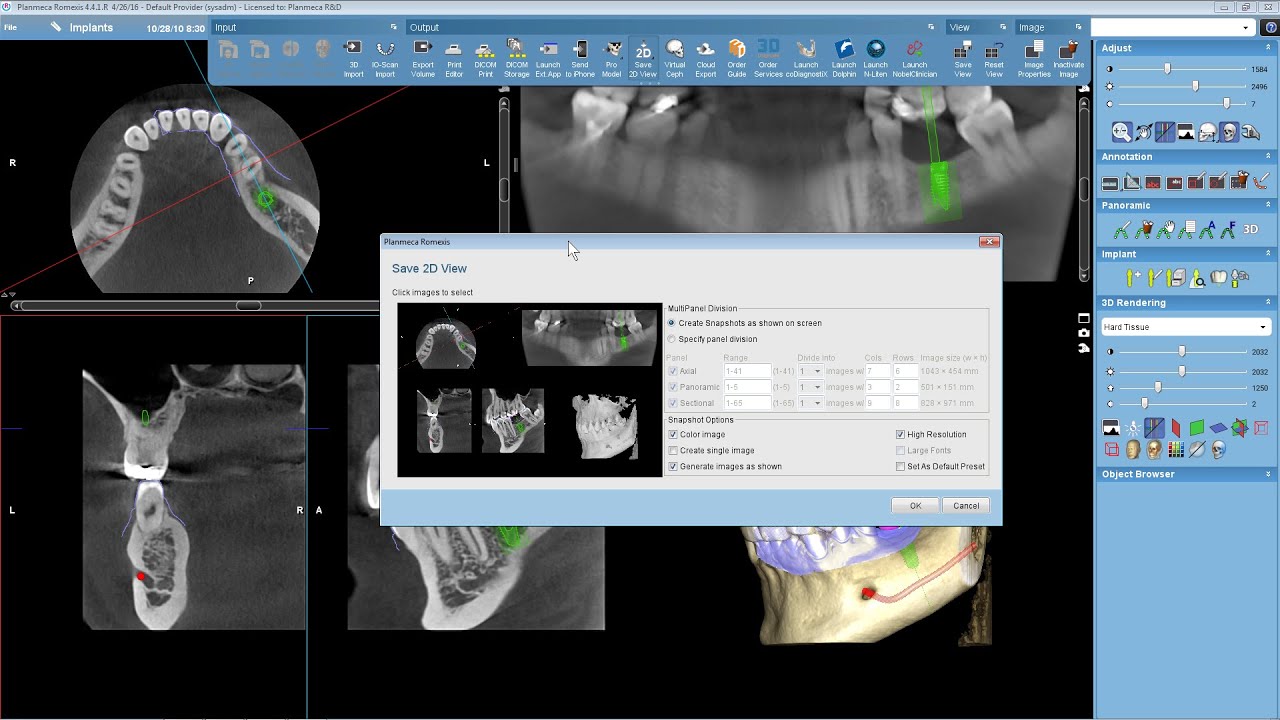The height and width of the screenshot is (720, 1280).
Task: Open the Hard Tissue rendering dropdown
Action: coord(1184,327)
